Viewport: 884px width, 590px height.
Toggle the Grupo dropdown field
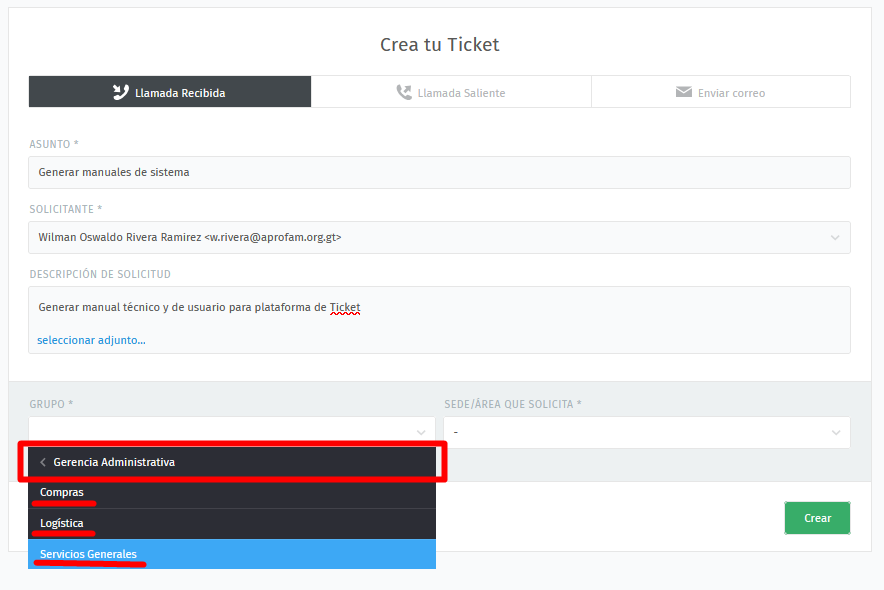click(x=232, y=431)
